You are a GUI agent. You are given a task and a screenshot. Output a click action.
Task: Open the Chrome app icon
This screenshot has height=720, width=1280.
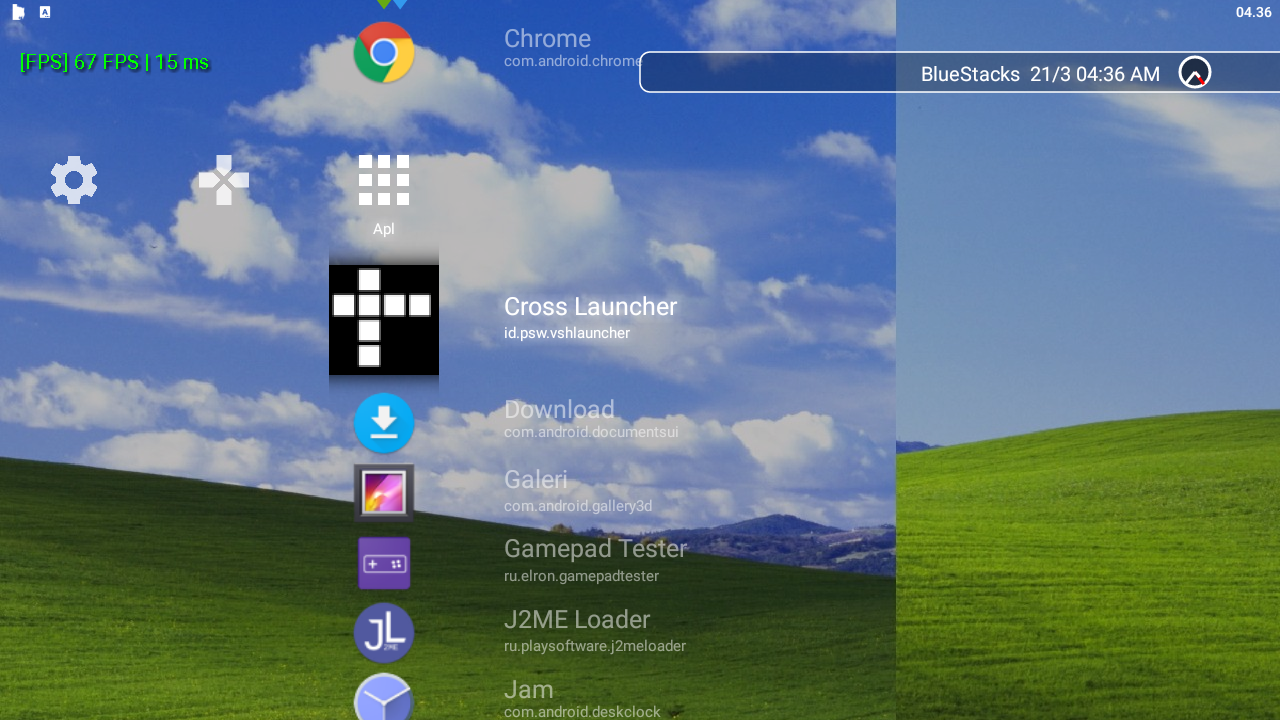pyautogui.click(x=384, y=52)
